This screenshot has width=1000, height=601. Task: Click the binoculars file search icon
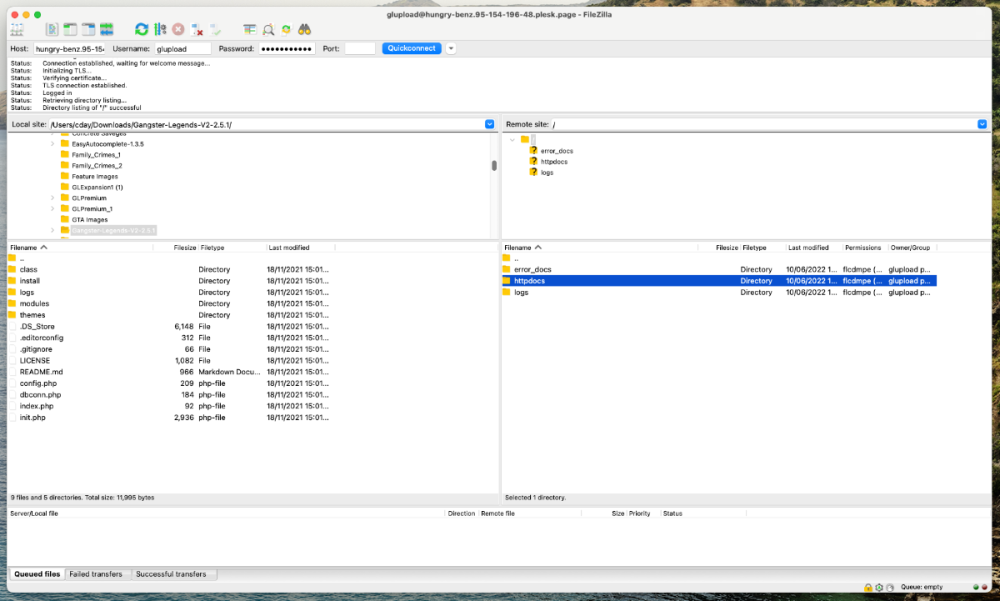click(303, 30)
